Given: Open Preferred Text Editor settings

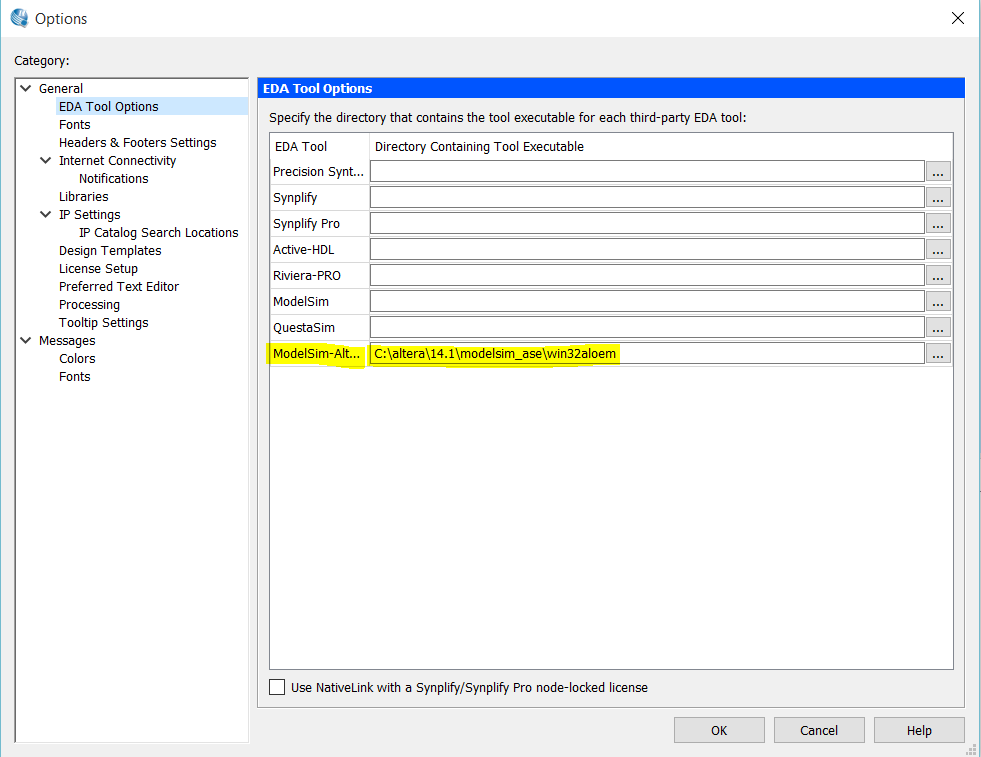Looking at the screenshot, I should click(119, 287).
